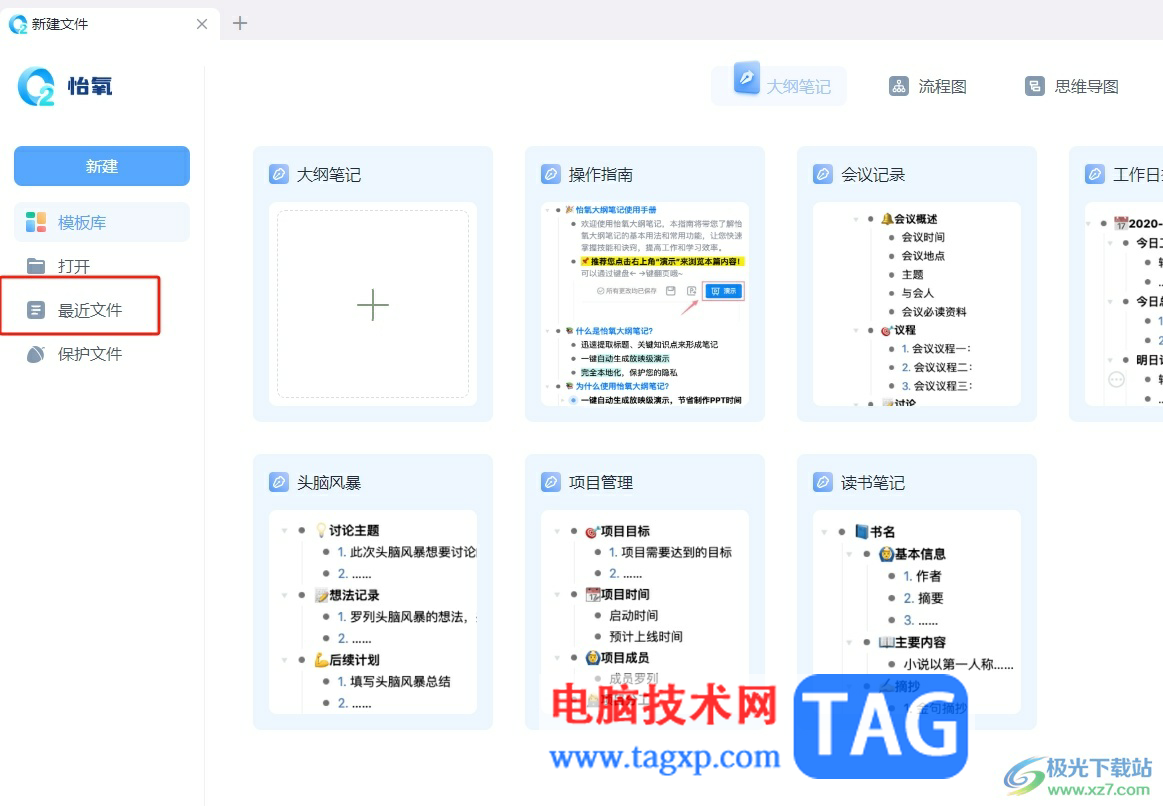1163x806 pixels.
Task: Click the 会议必读资料 line
Action: (934, 311)
